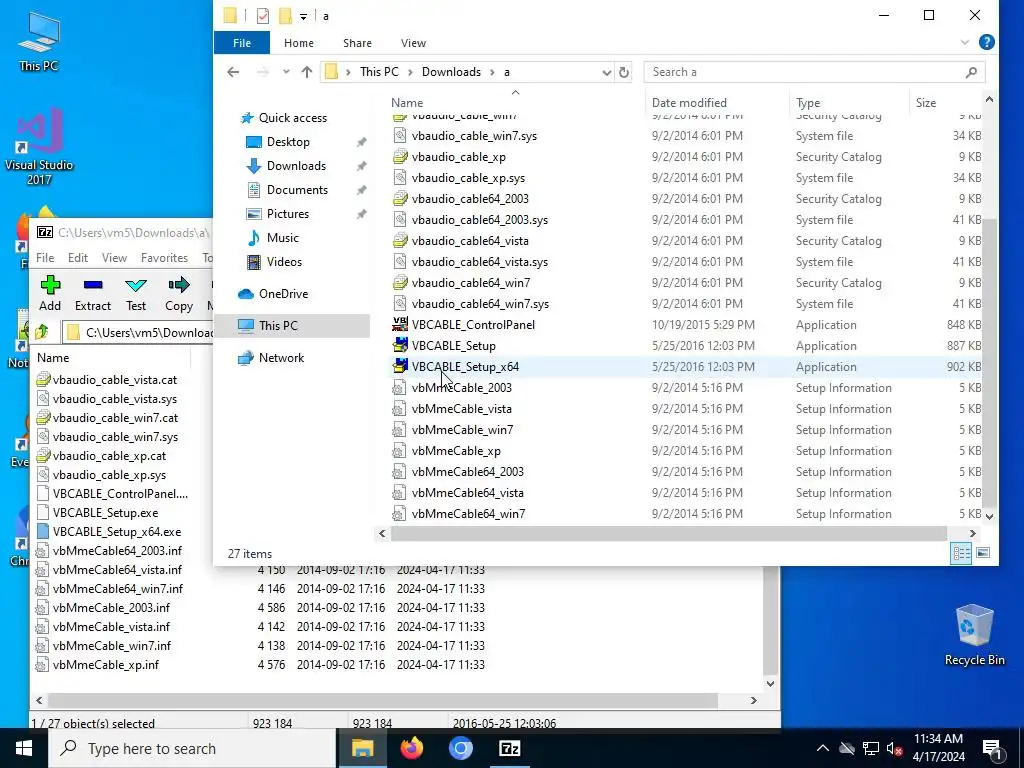The image size is (1024, 768).
Task: Click the Explorer horizontal scrollbar
Action: (668, 534)
